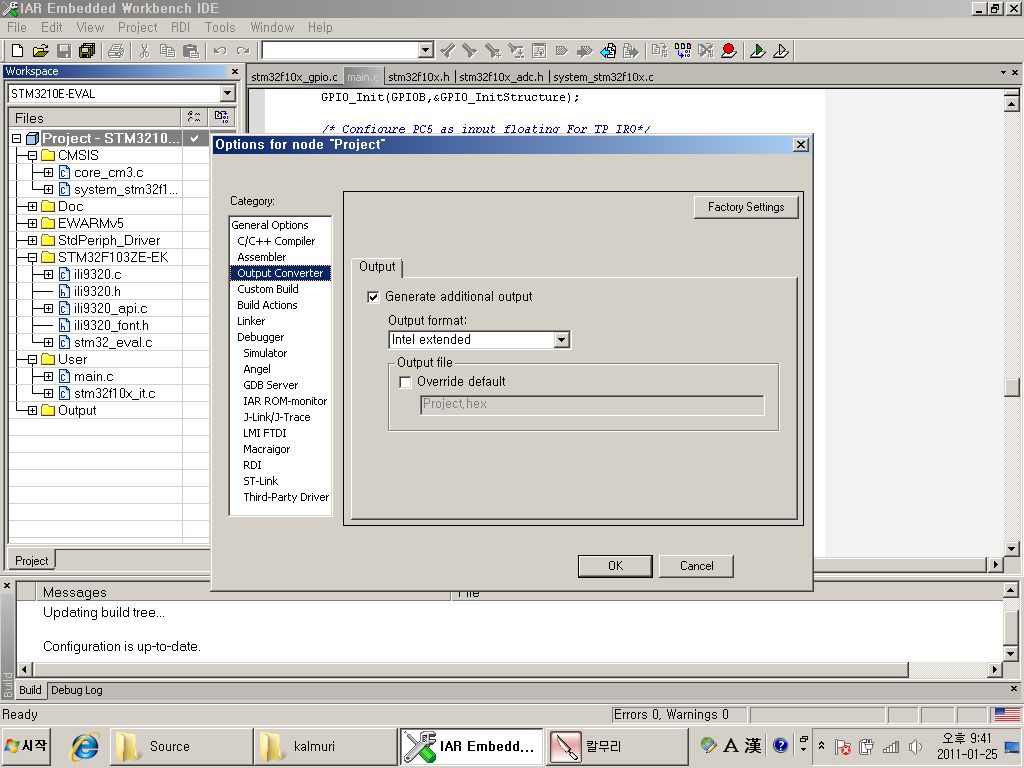Switch to stm32f10x_adc.c editor tab

[x=501, y=77]
